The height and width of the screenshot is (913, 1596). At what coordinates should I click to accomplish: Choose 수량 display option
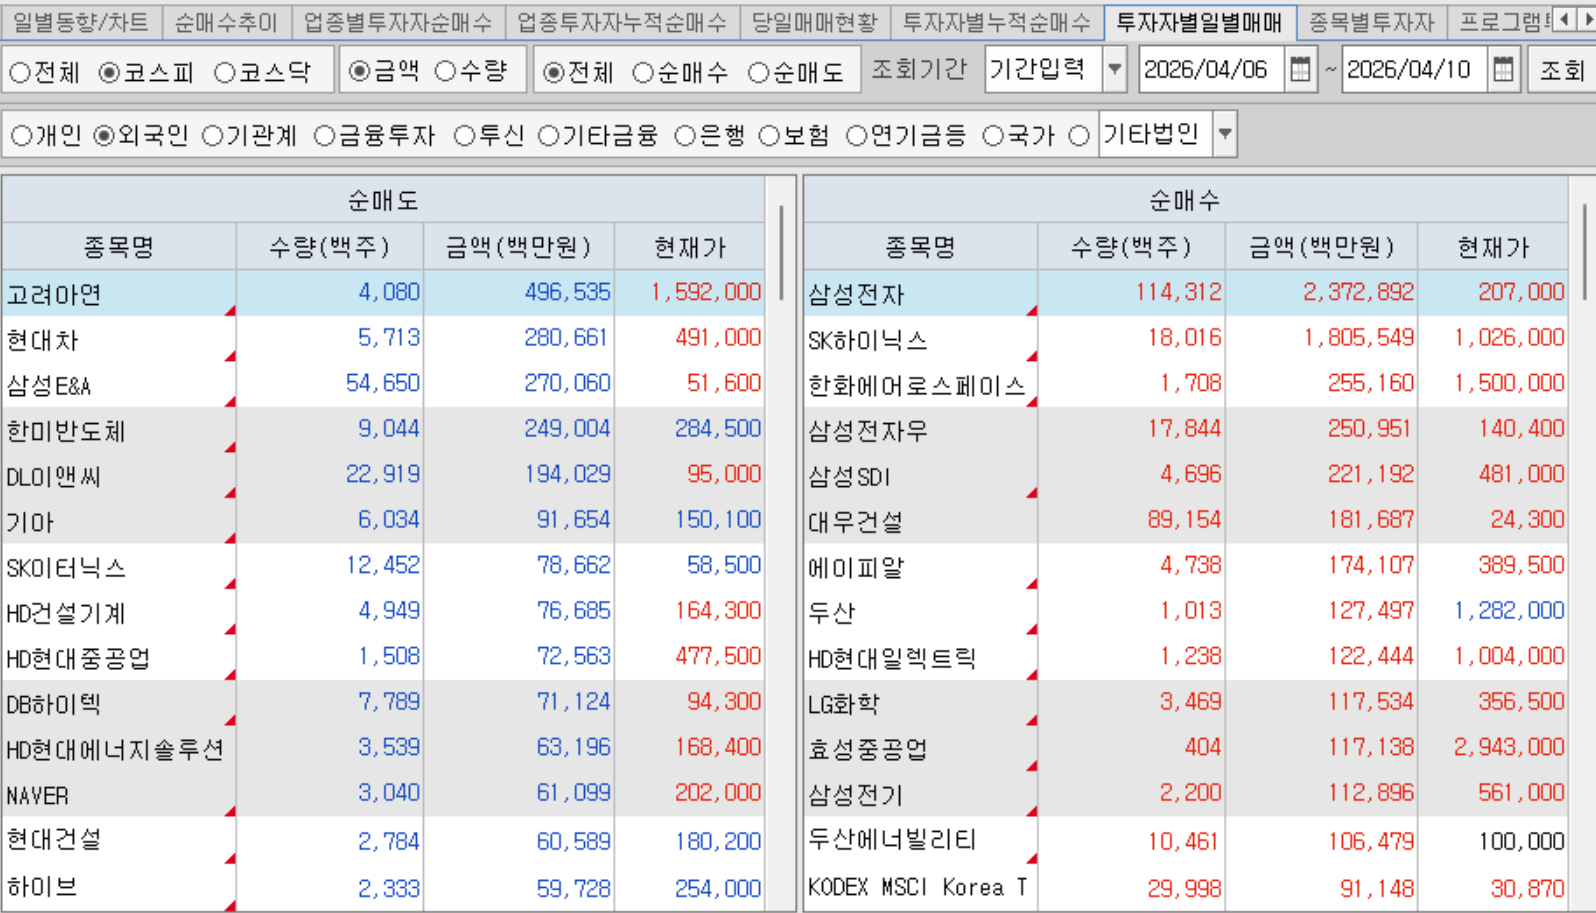pos(446,72)
